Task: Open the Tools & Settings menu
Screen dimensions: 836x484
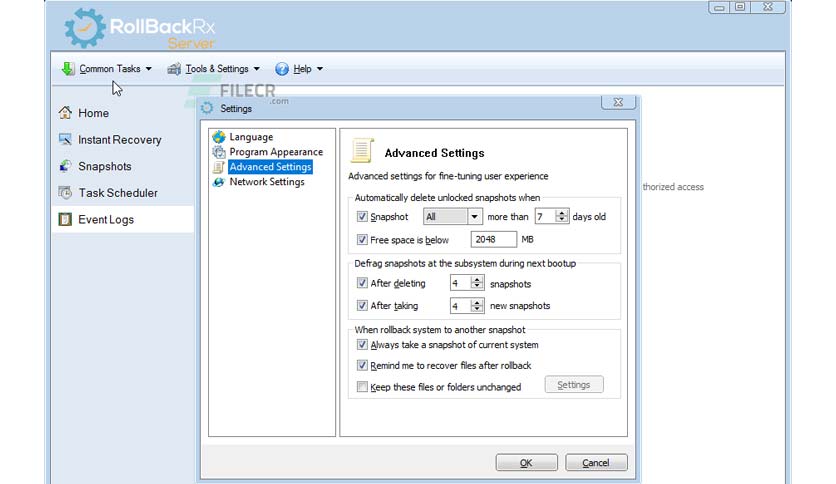Action: [x=214, y=69]
